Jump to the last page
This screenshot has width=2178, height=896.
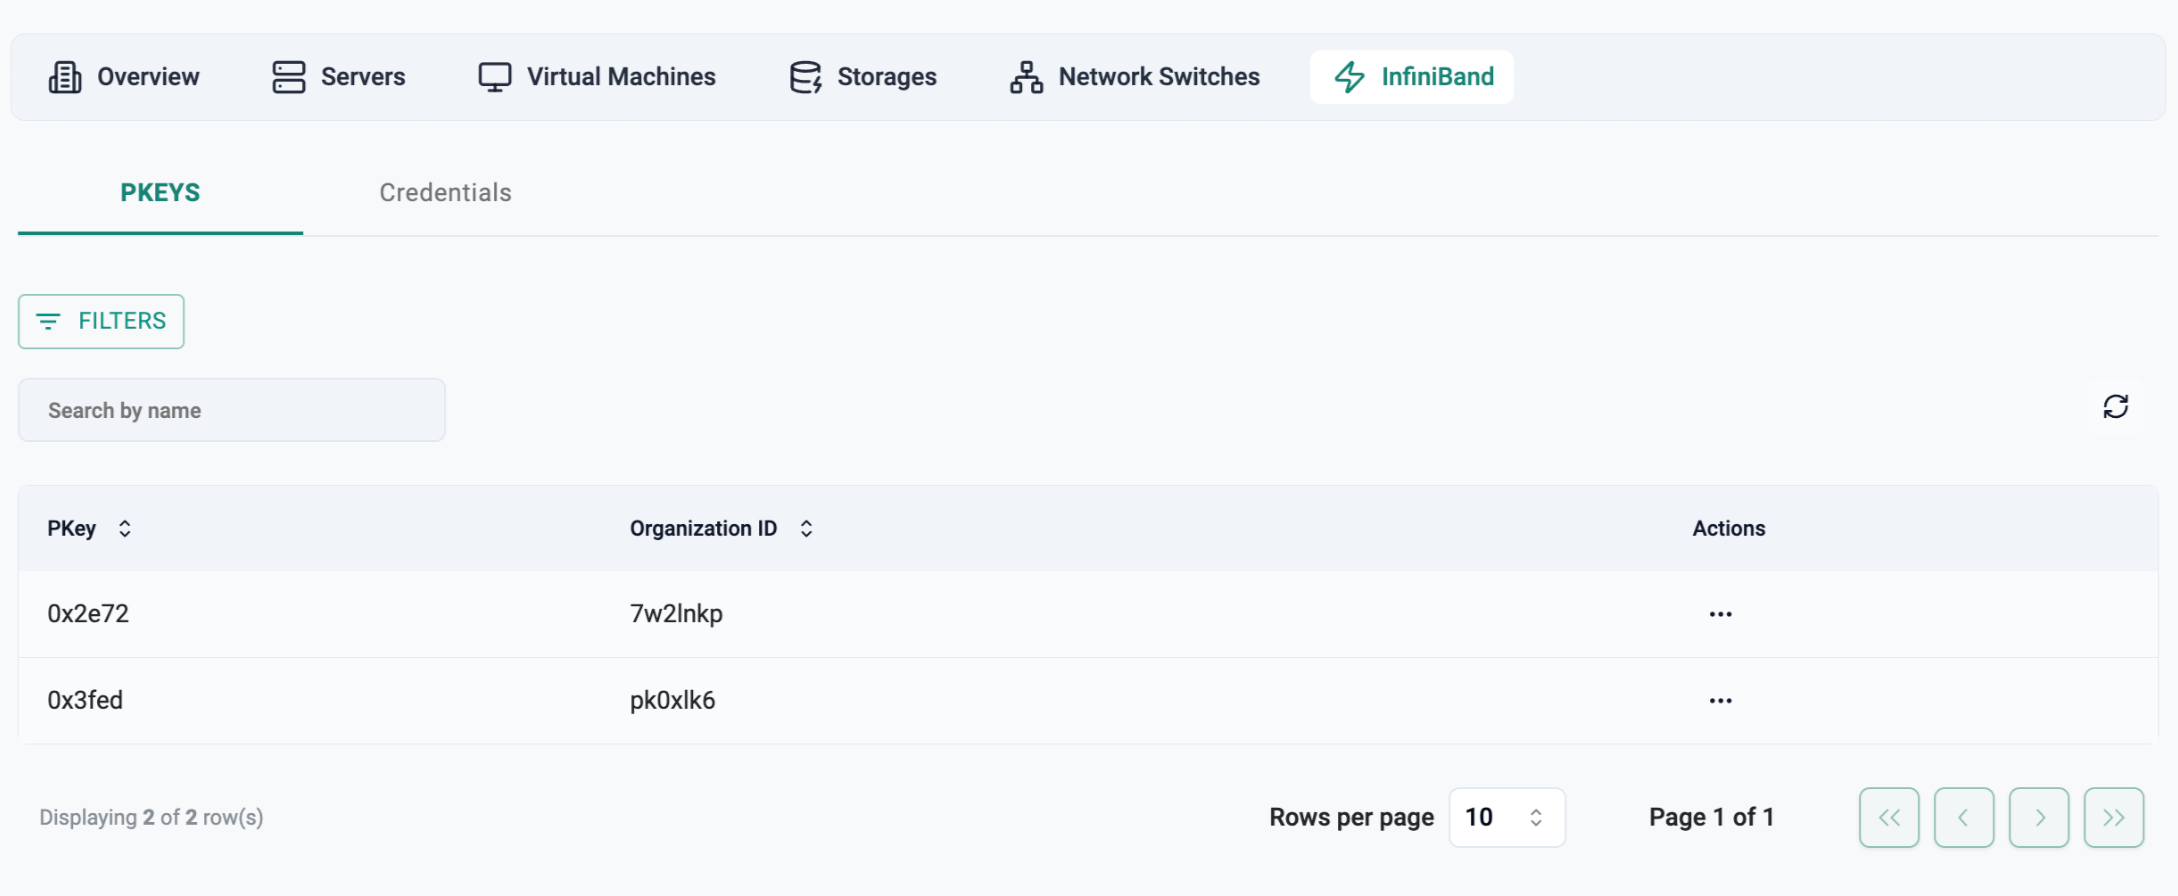pyautogui.click(x=2113, y=817)
